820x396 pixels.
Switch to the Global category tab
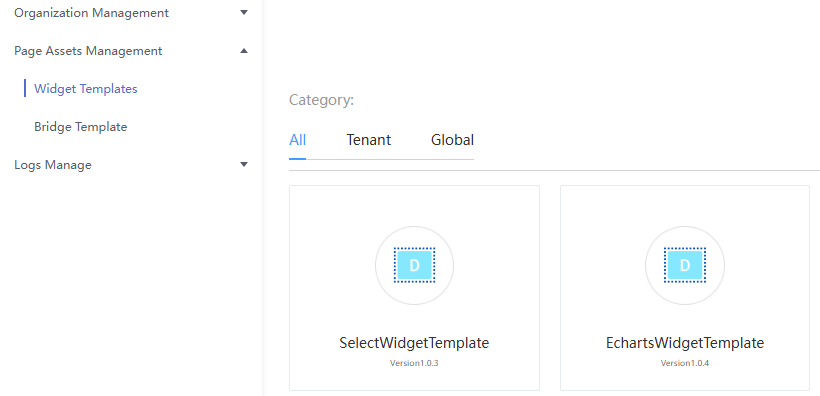(x=452, y=140)
